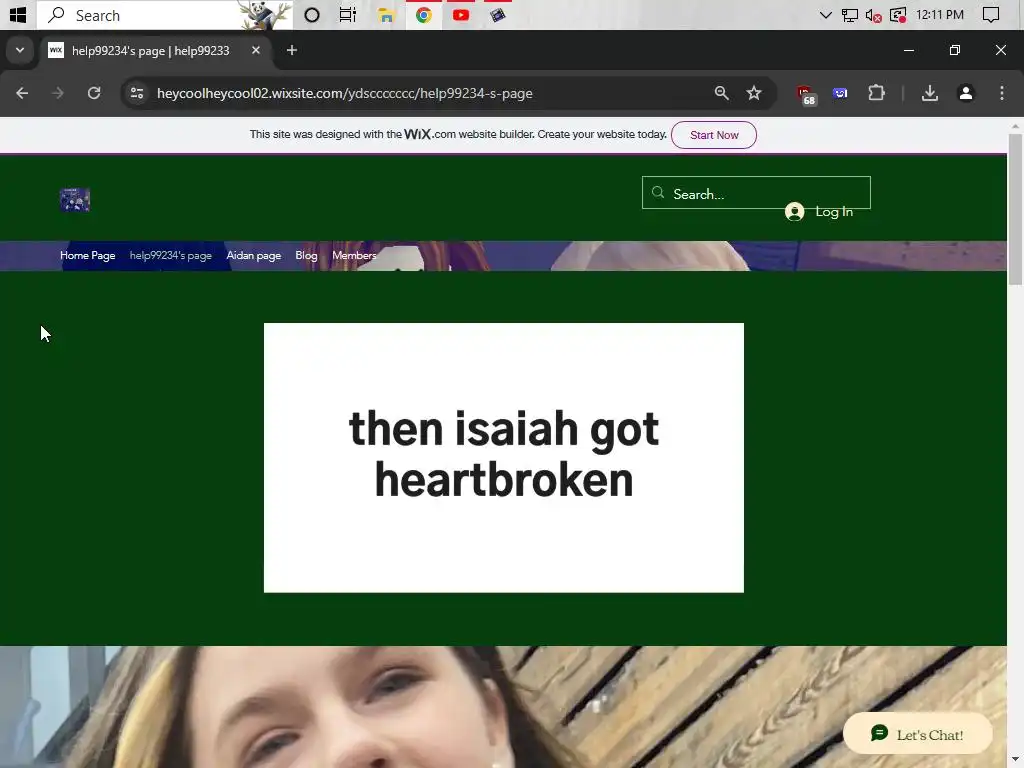Go back to previous page

(22, 93)
